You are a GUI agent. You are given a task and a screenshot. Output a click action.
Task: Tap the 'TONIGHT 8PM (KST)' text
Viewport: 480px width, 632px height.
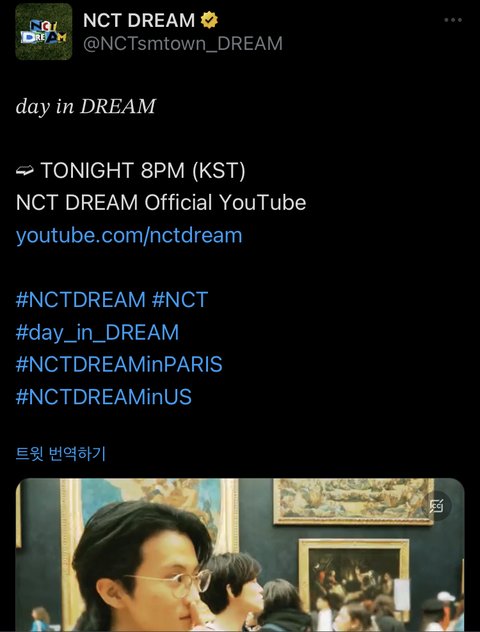coord(143,170)
